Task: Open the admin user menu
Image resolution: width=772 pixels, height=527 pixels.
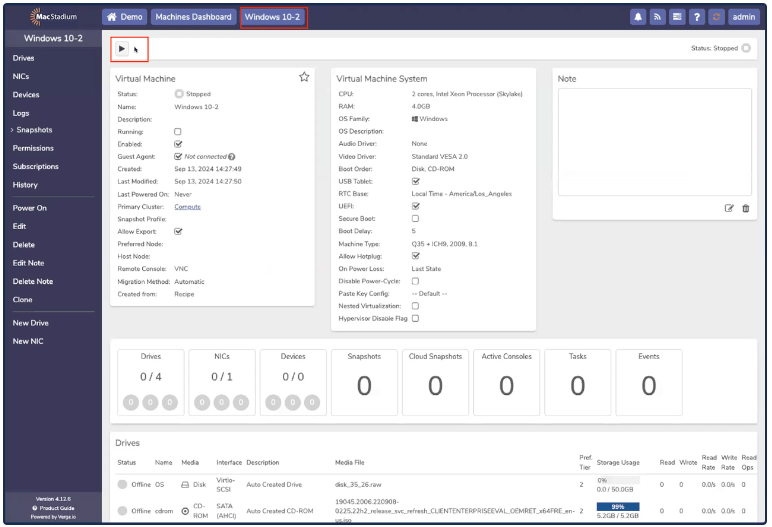Action: pyautogui.click(x=743, y=17)
